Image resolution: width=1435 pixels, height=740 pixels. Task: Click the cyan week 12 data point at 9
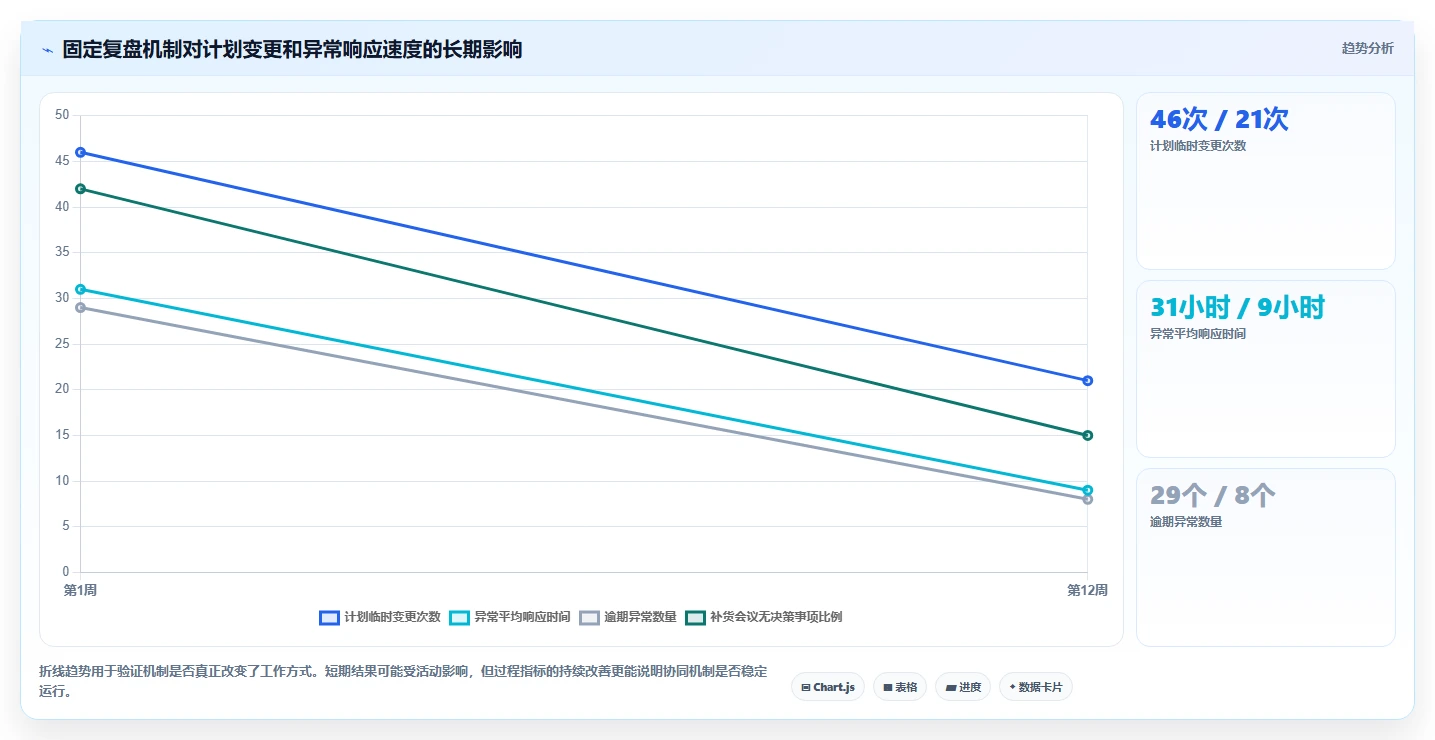tap(1087, 490)
